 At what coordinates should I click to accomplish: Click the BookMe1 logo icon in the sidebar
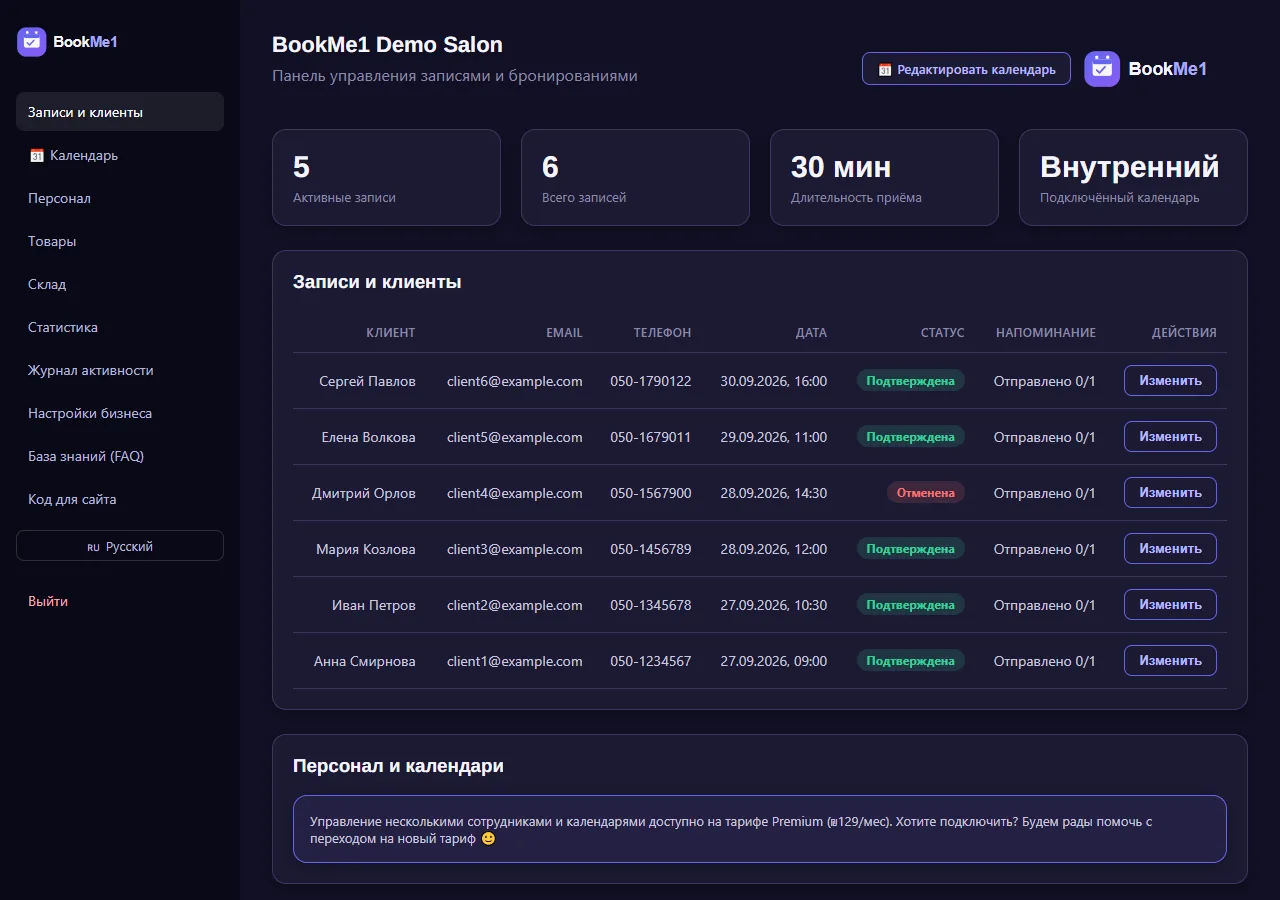(32, 42)
